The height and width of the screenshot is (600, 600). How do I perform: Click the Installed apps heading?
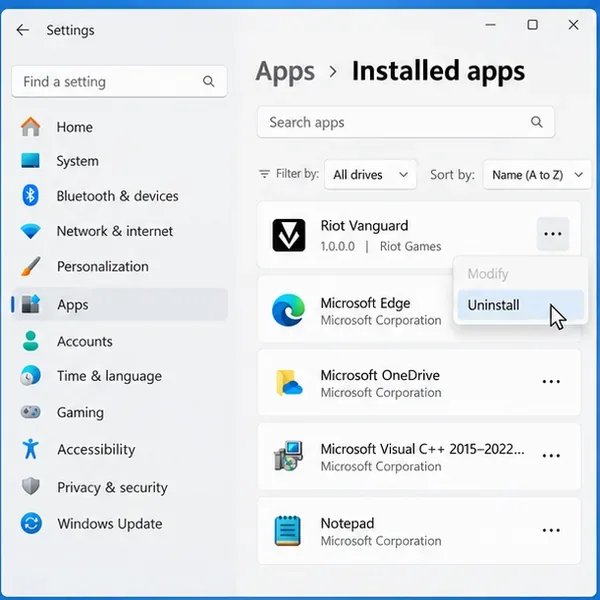tap(438, 71)
